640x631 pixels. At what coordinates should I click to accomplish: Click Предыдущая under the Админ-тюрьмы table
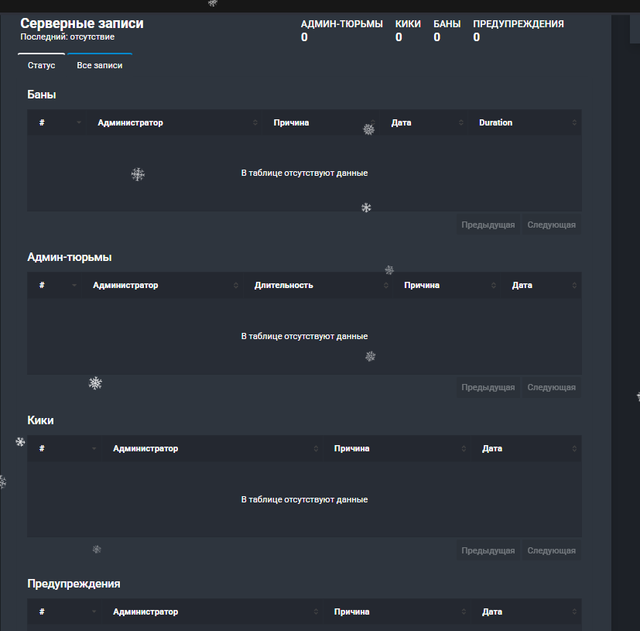pos(488,387)
